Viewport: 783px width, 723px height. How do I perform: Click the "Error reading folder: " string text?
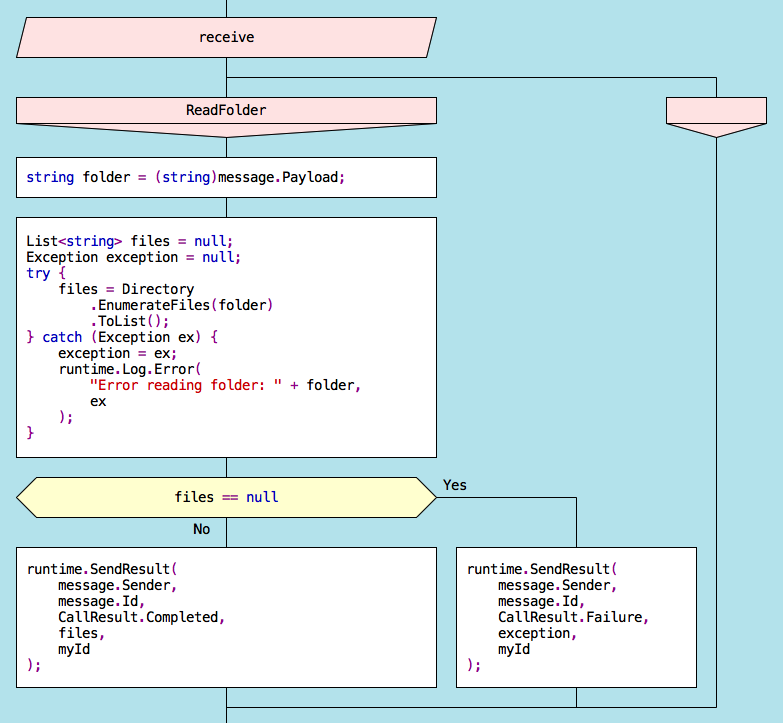[x=186, y=385]
